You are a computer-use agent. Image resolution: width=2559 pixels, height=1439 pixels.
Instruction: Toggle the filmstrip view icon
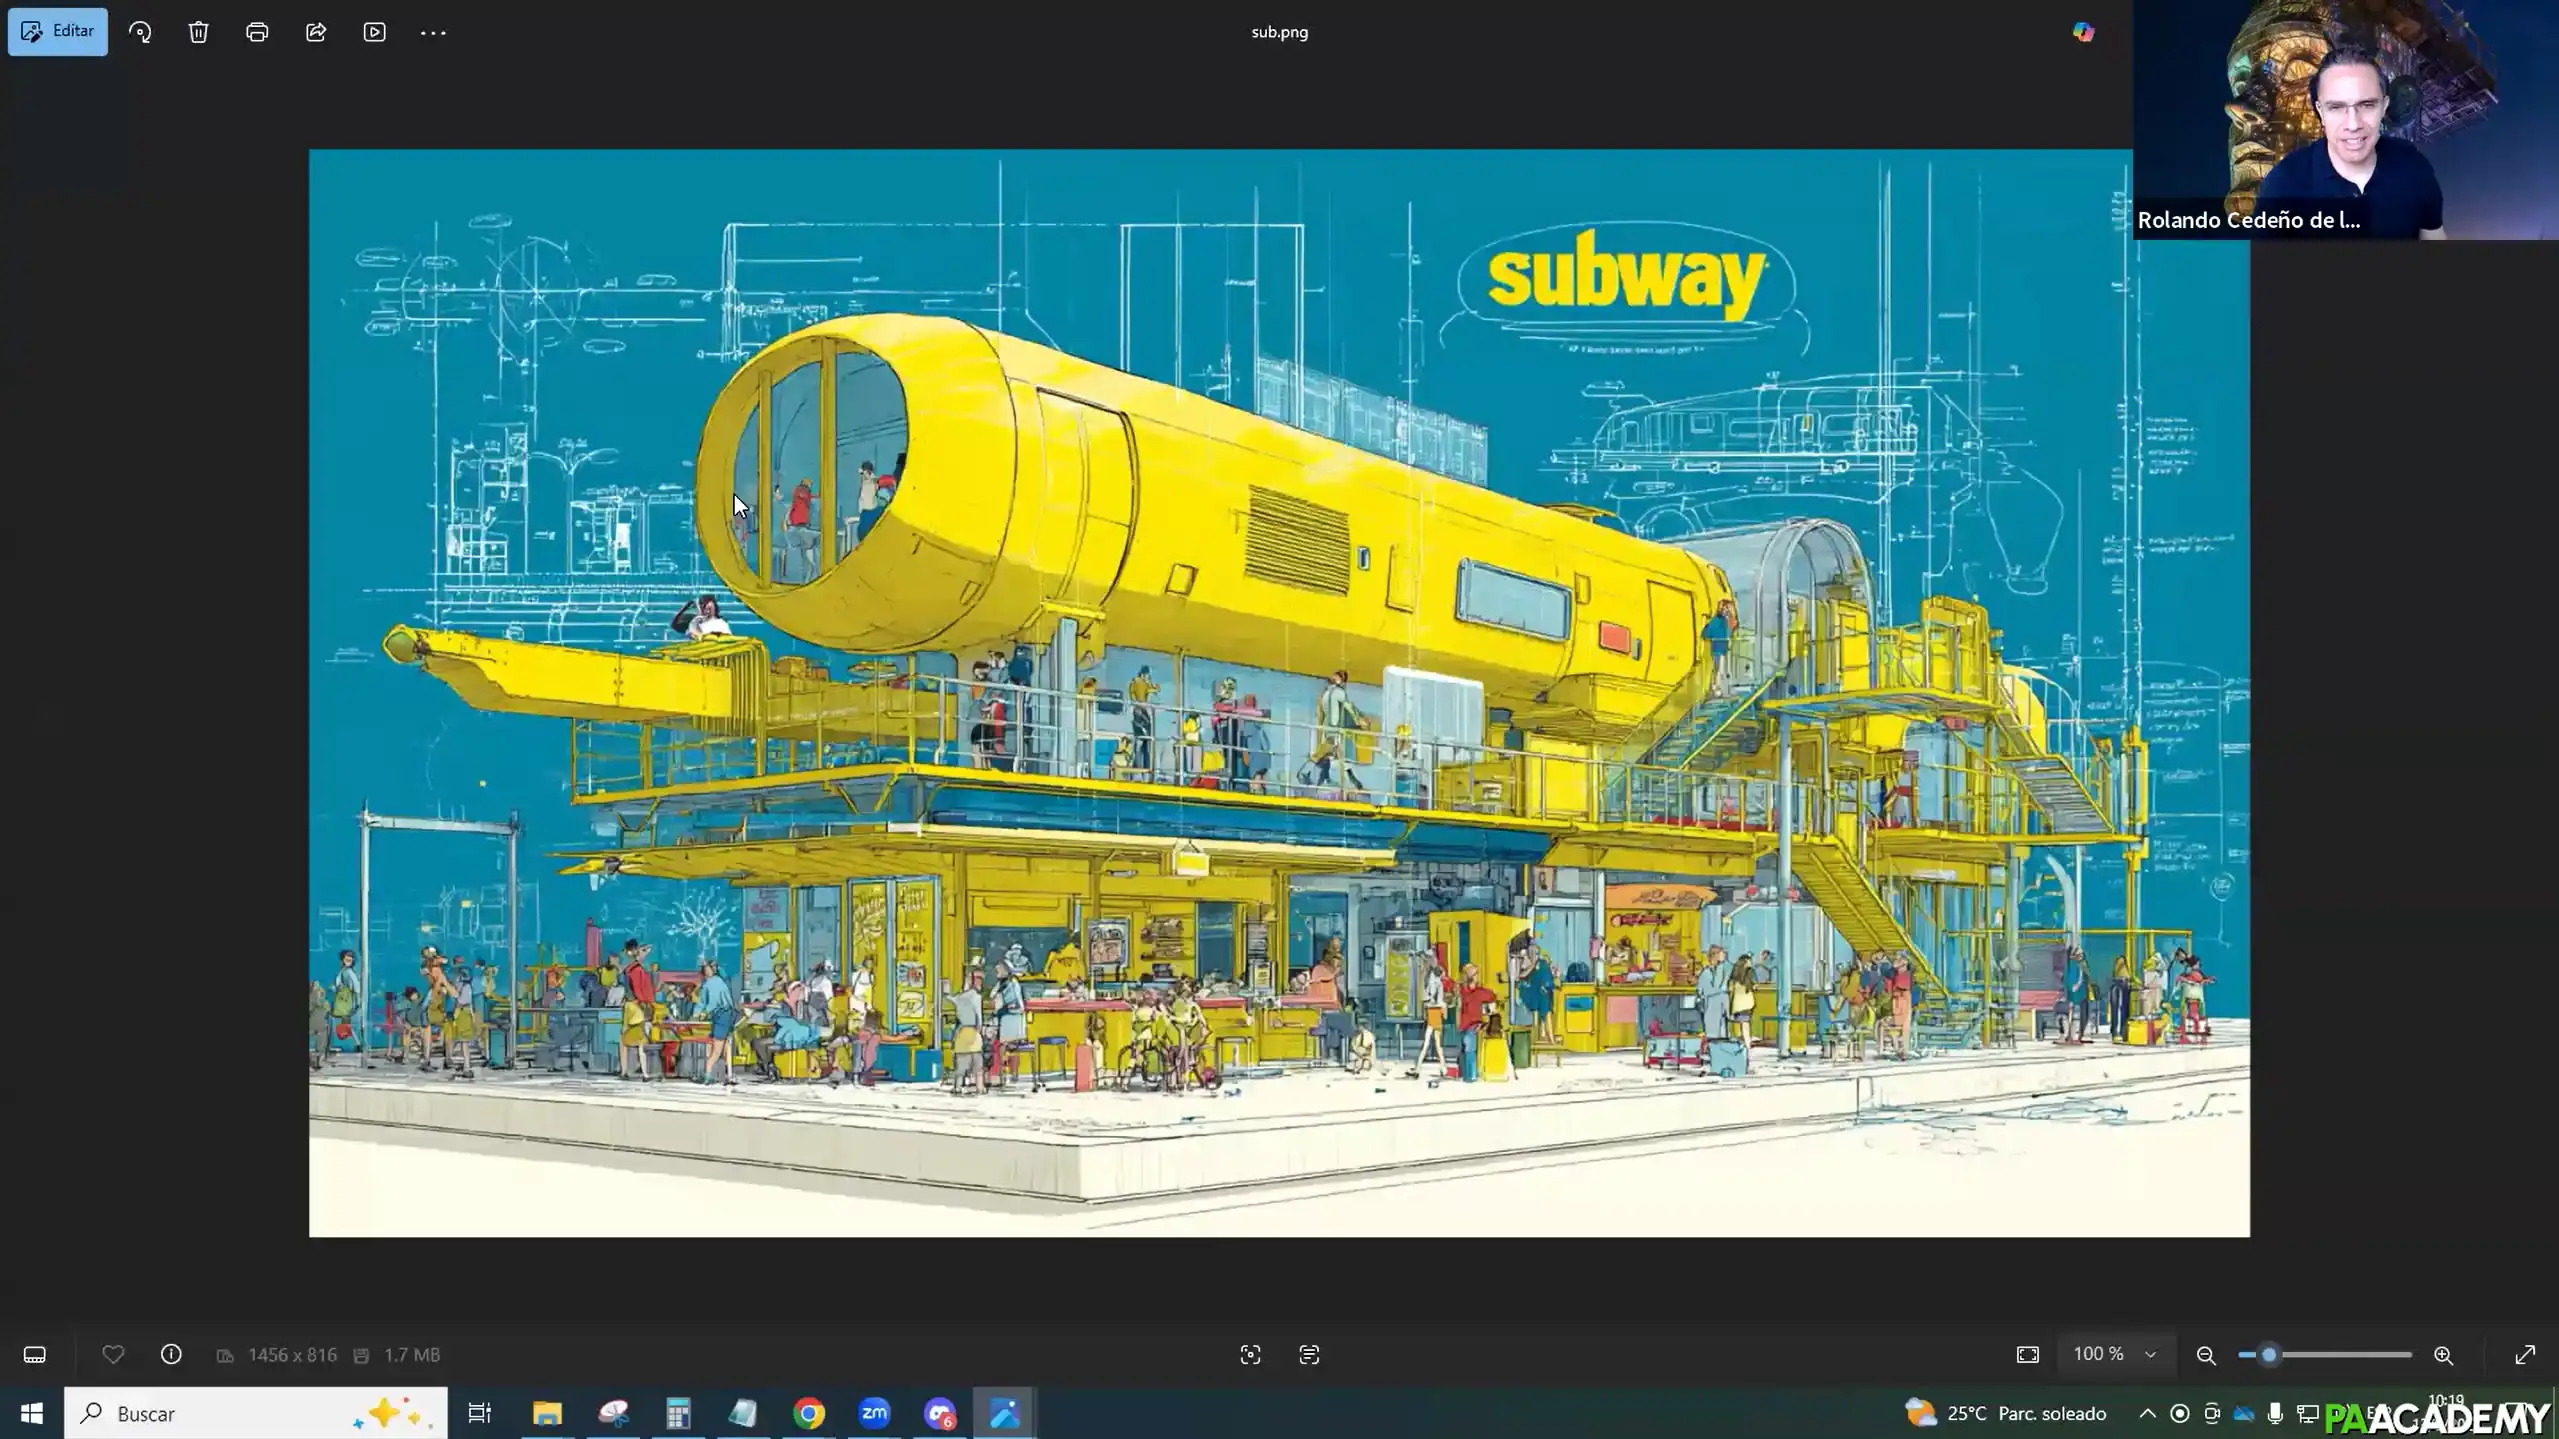35,1355
